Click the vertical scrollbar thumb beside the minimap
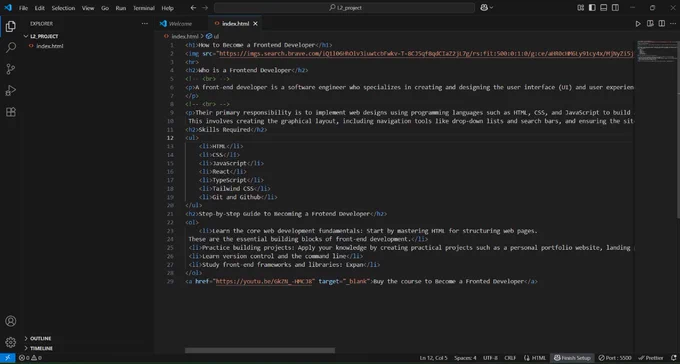 click(x=678, y=129)
